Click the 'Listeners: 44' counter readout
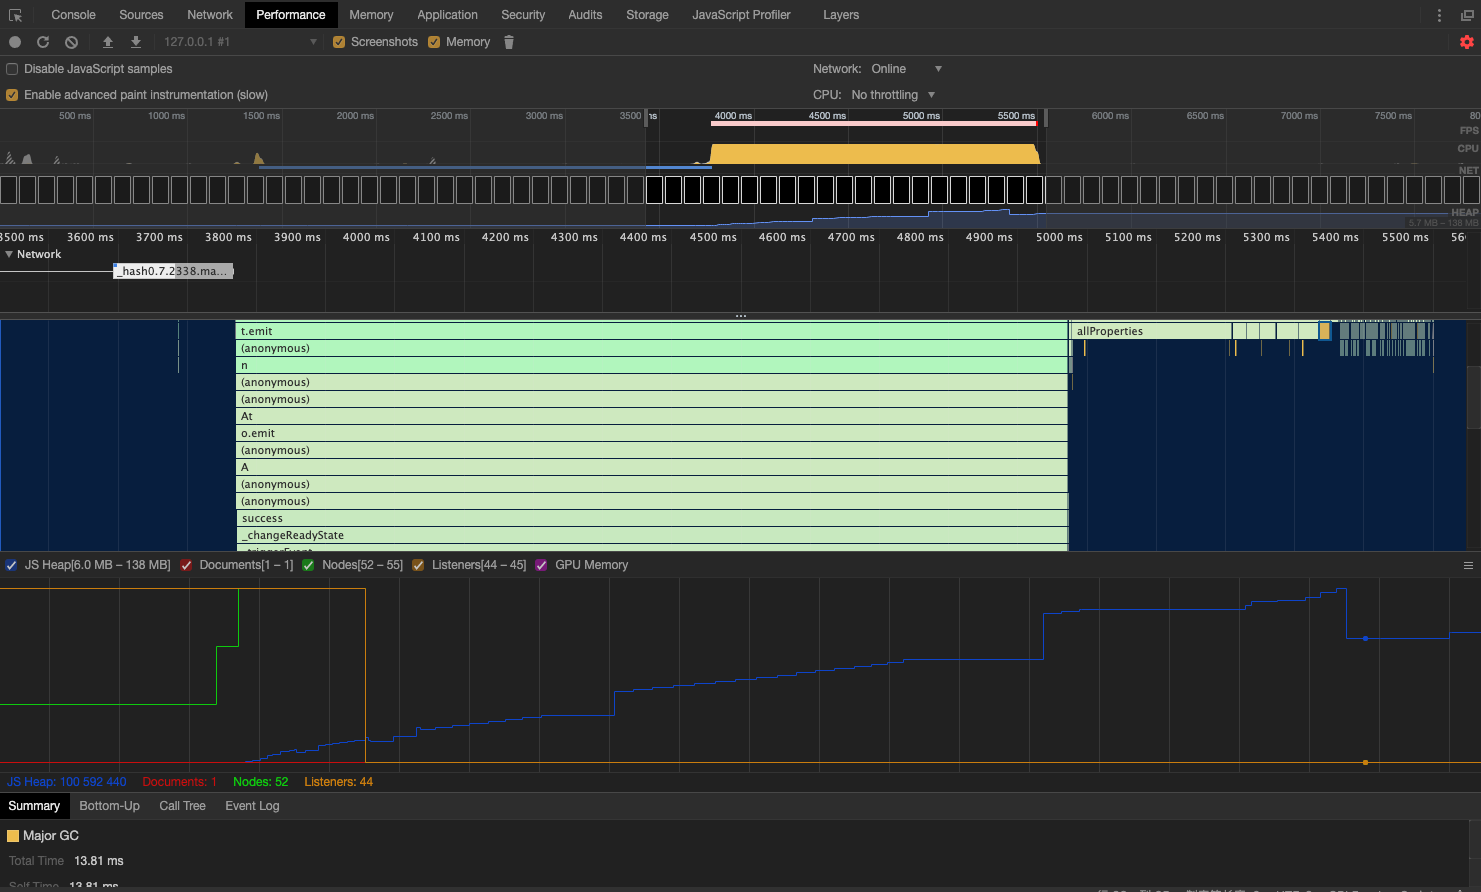 click(x=339, y=782)
